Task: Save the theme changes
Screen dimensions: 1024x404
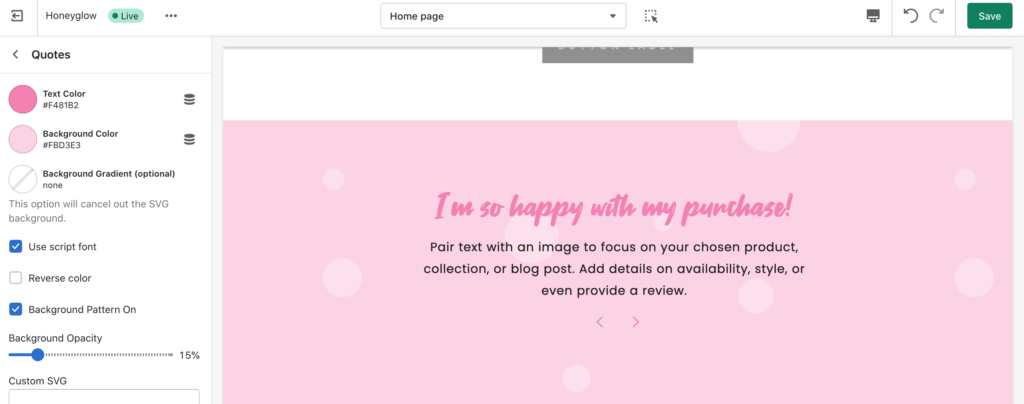Action: 989,16
